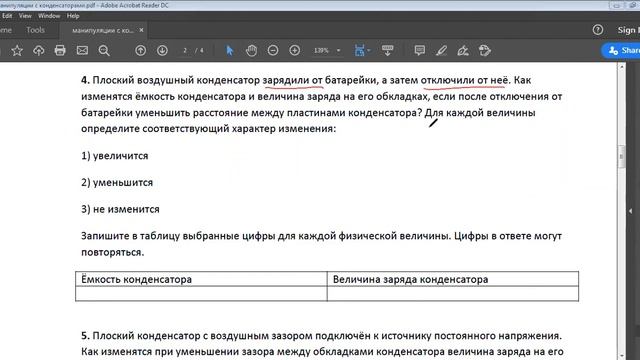
Task: Click the answer option "3) не изменится"
Action: [120, 209]
